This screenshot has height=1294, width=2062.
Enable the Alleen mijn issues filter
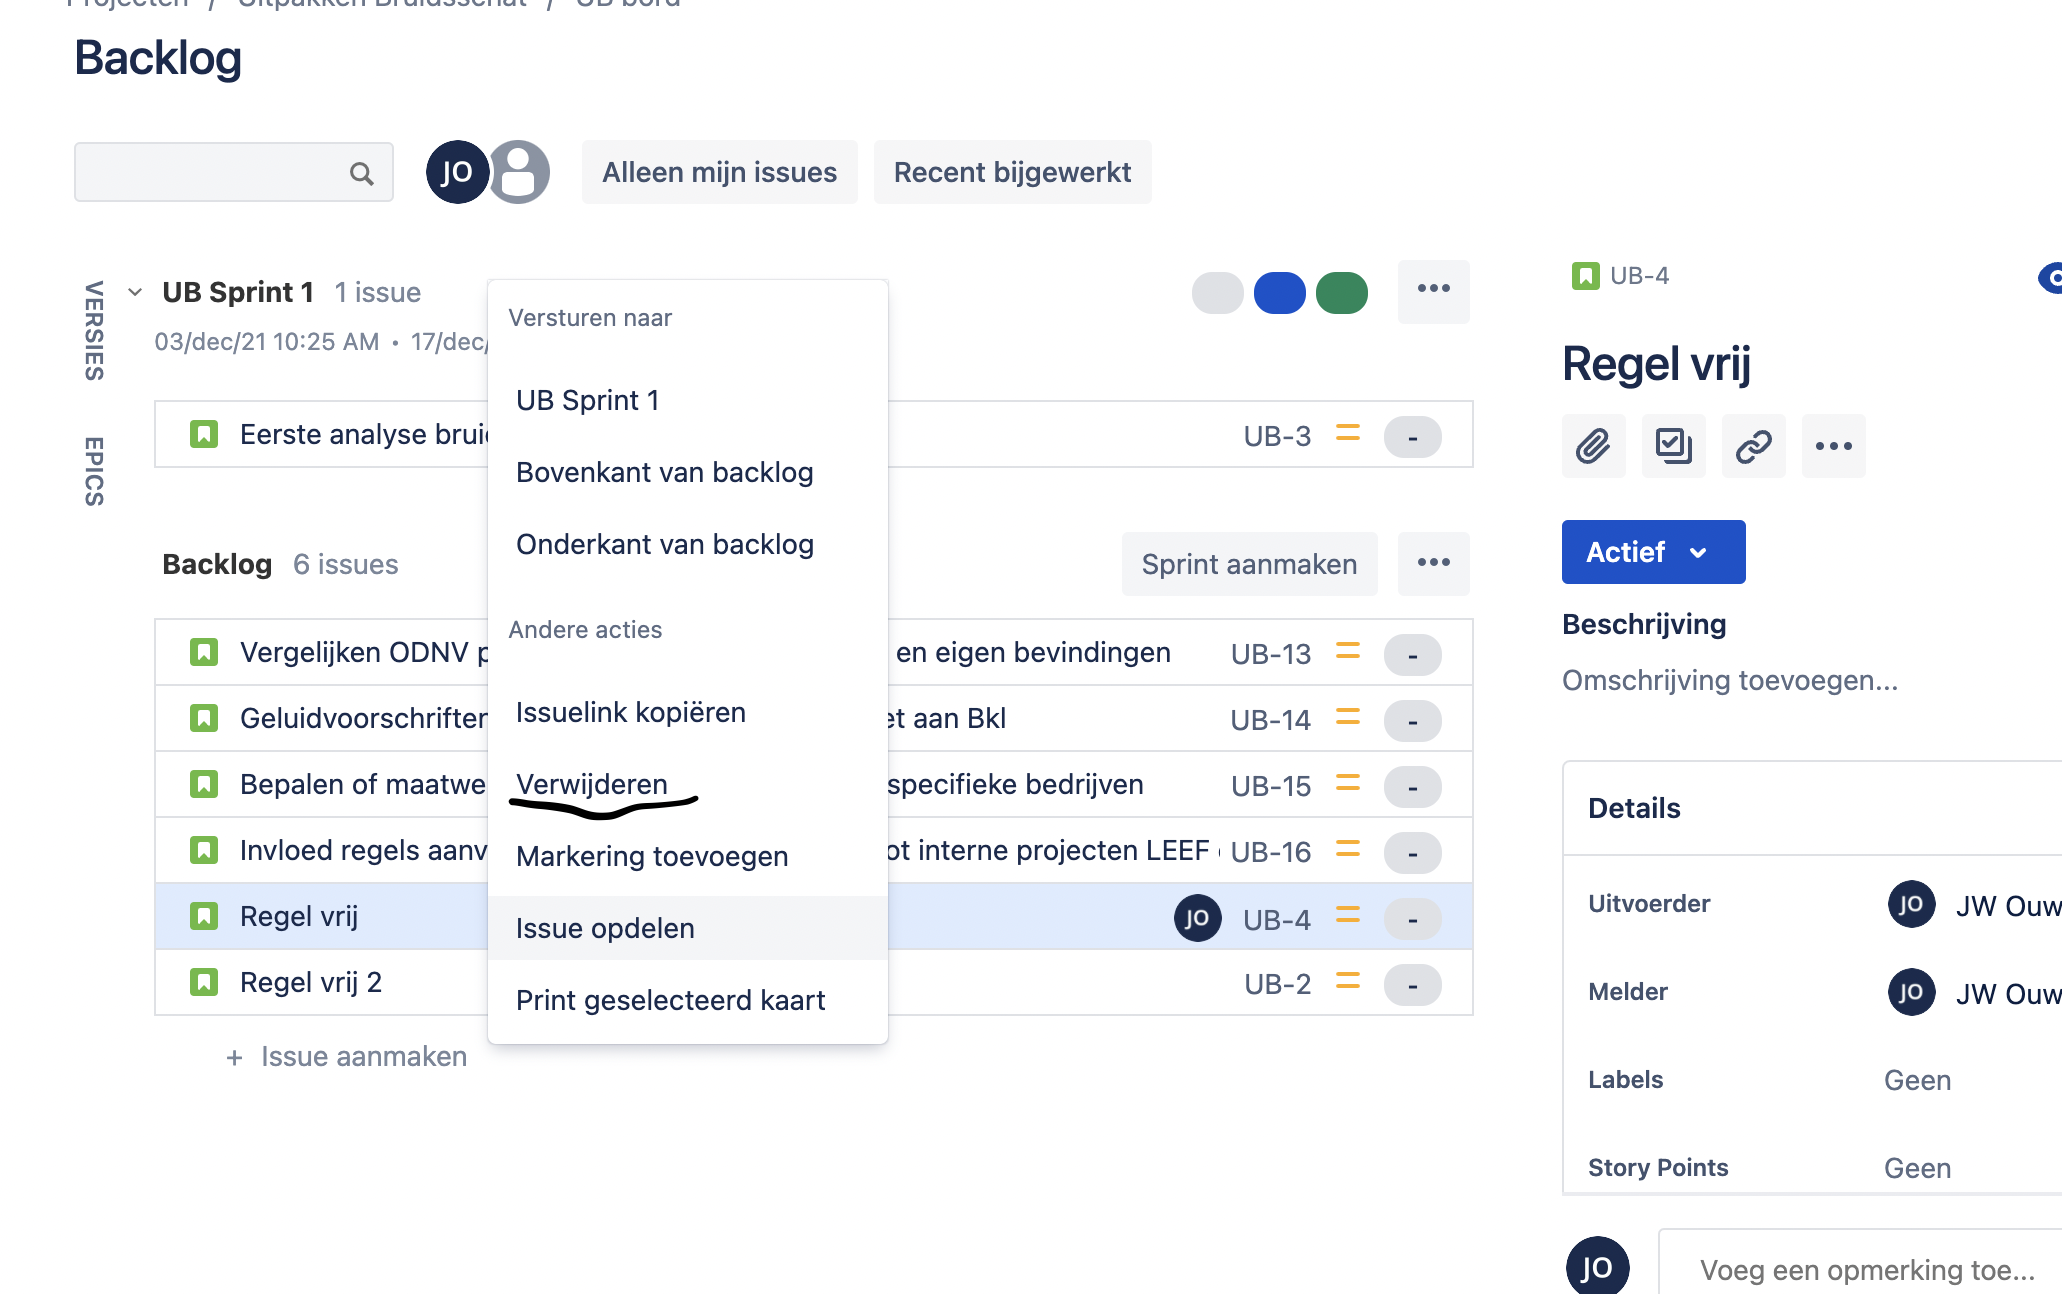click(x=719, y=171)
